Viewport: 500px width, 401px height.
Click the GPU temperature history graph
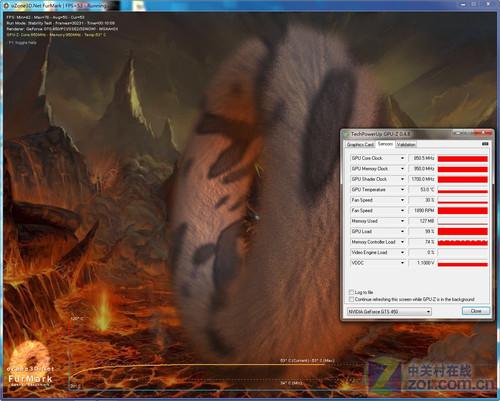tap(463, 190)
